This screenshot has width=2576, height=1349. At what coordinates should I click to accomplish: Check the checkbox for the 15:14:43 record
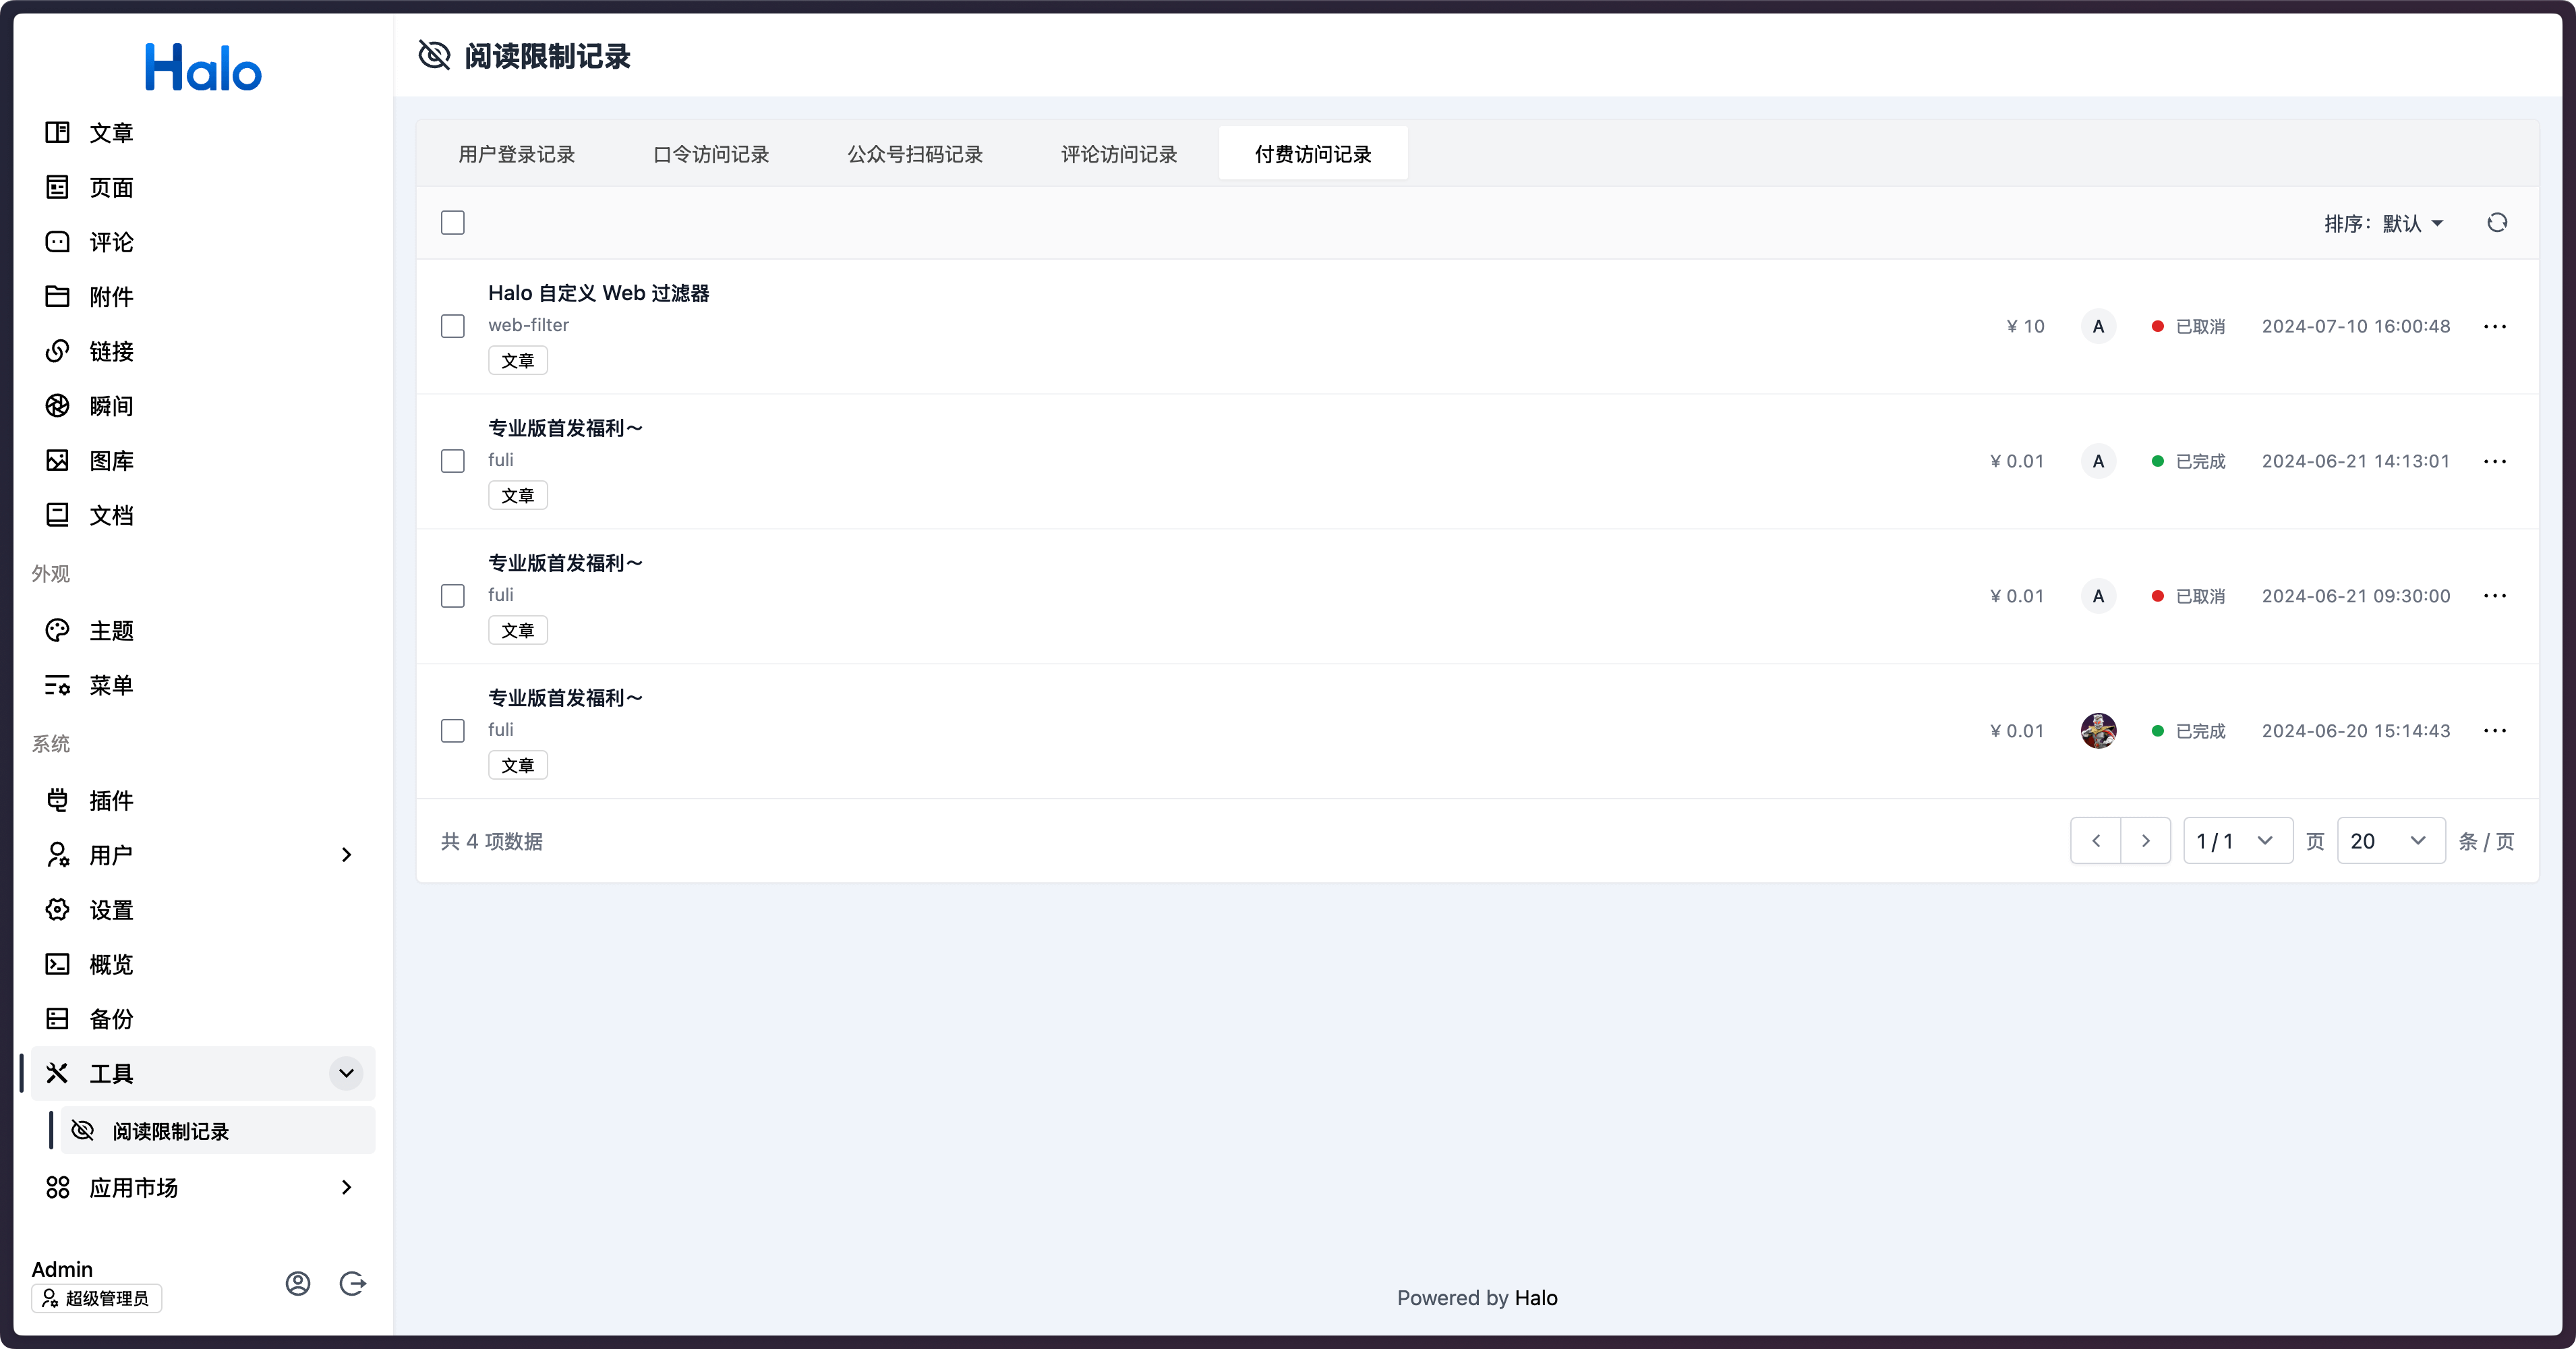[x=453, y=731]
